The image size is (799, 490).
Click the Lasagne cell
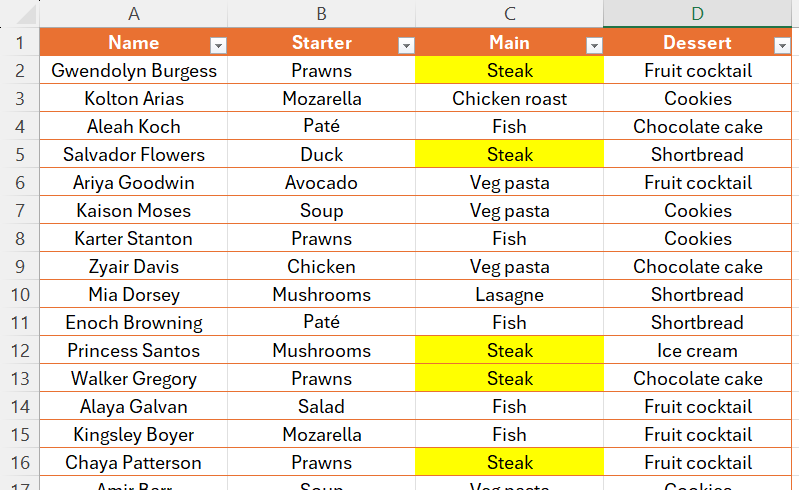click(x=509, y=295)
